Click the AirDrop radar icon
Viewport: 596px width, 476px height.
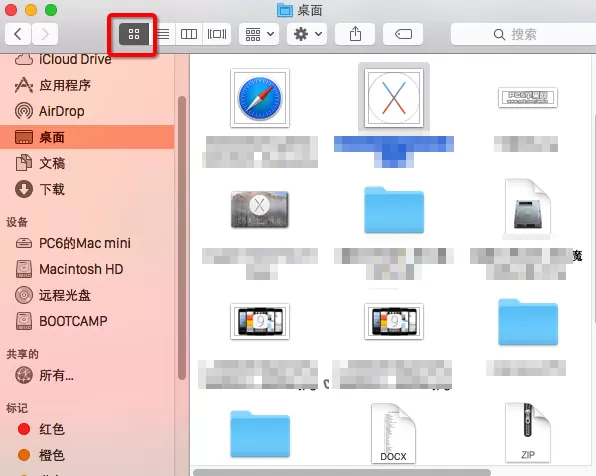pos(24,111)
